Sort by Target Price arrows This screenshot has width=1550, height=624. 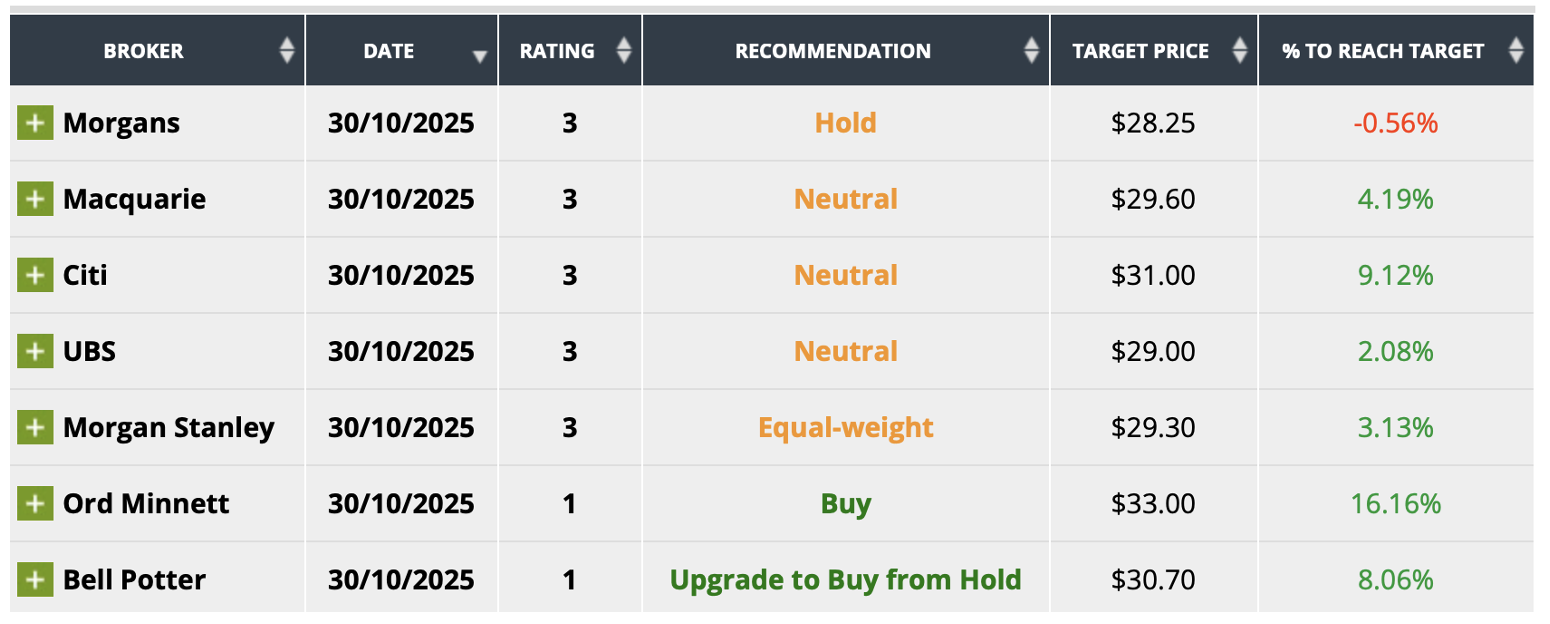coord(1240,51)
